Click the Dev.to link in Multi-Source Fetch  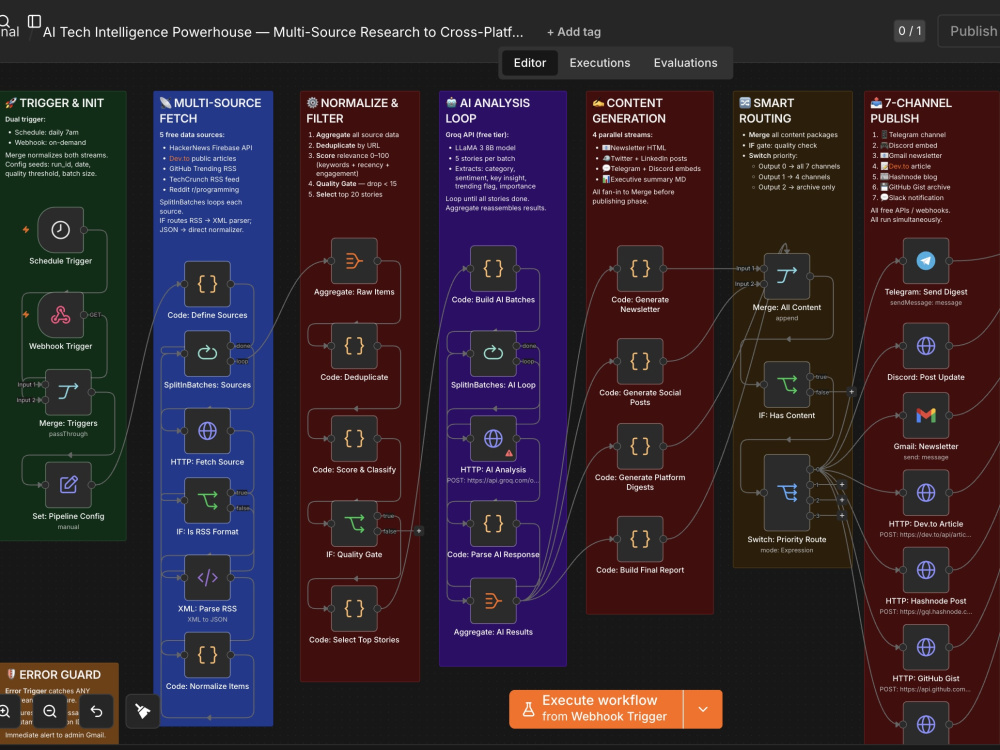click(x=179, y=158)
